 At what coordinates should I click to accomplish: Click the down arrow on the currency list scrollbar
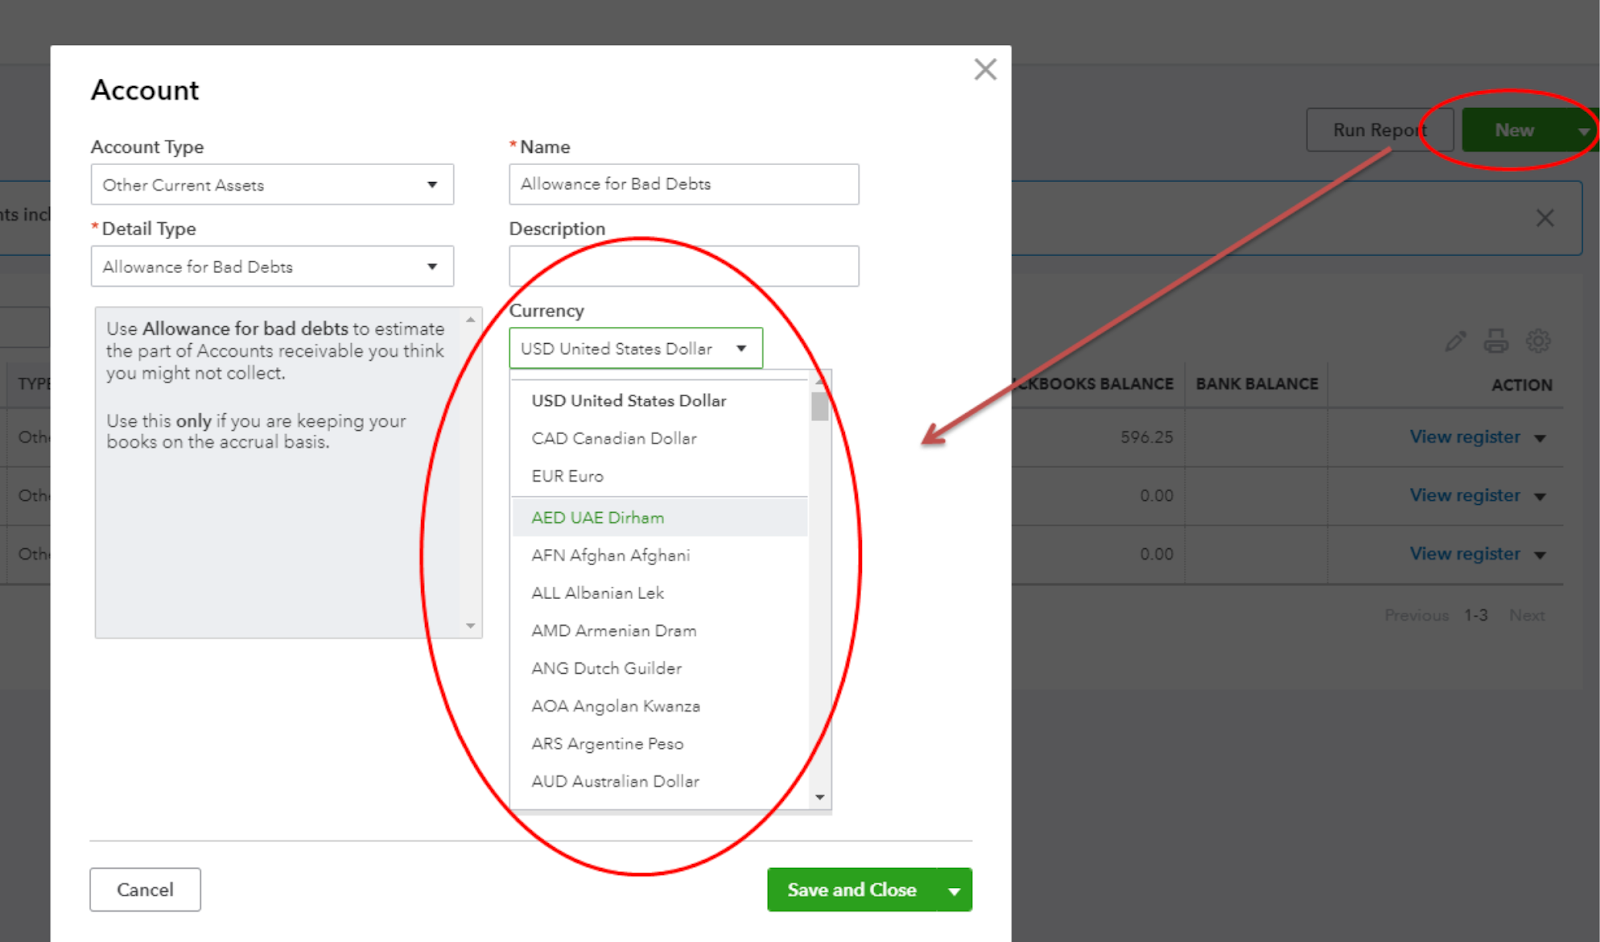[819, 797]
